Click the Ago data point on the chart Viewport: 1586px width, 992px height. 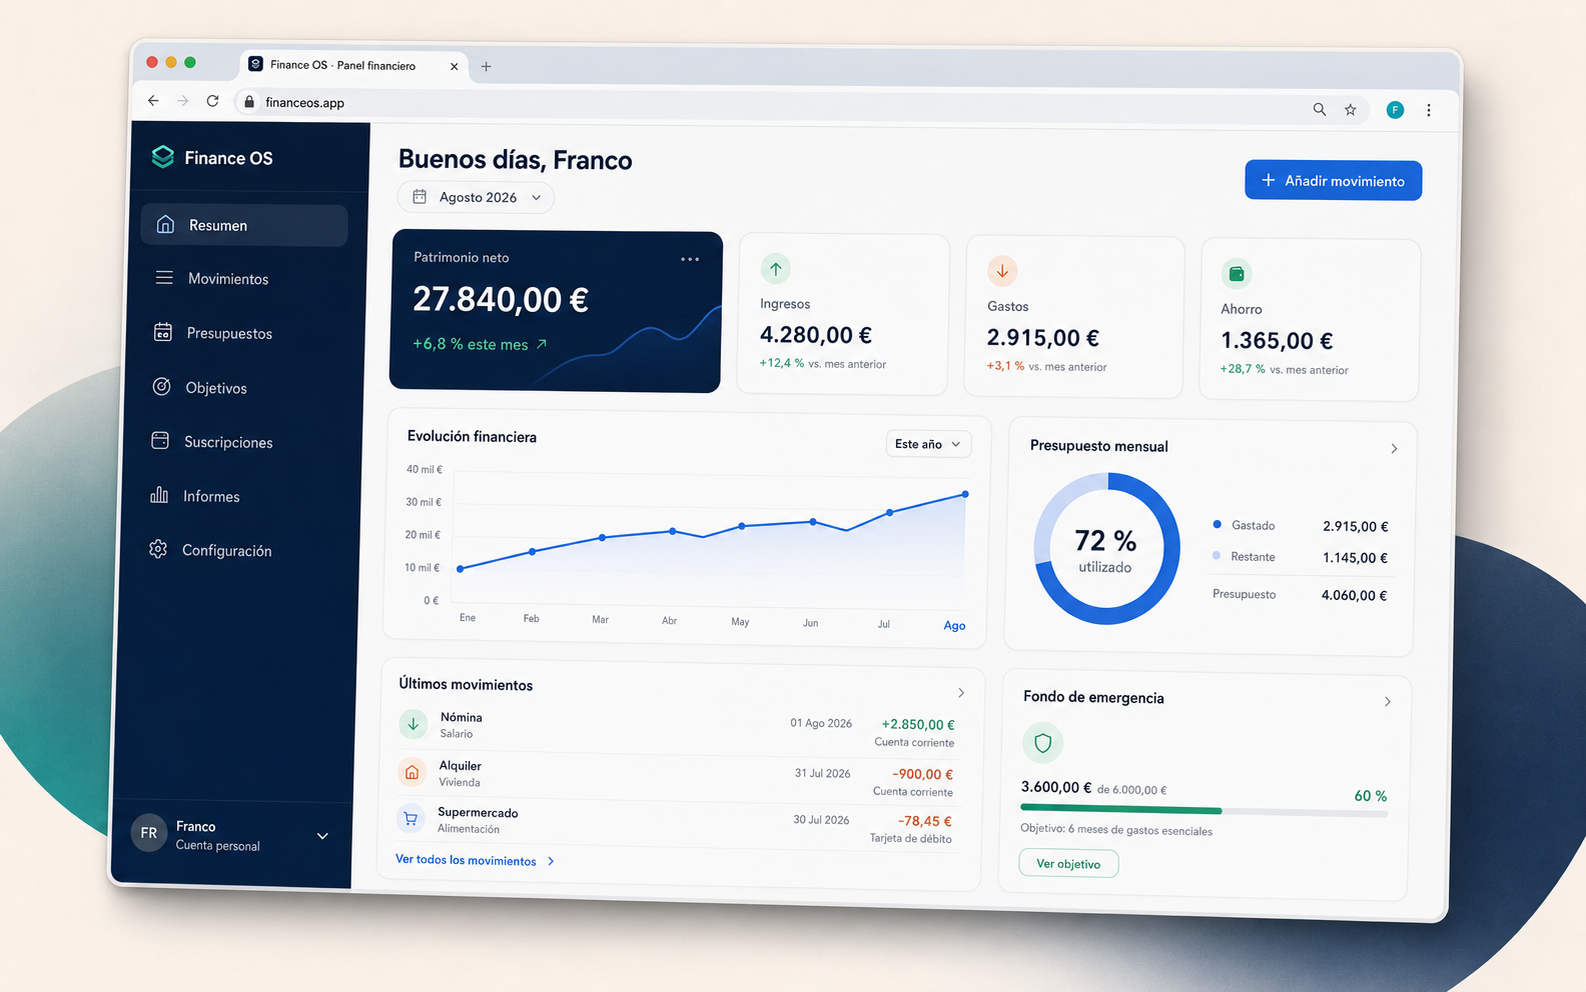[965, 494]
